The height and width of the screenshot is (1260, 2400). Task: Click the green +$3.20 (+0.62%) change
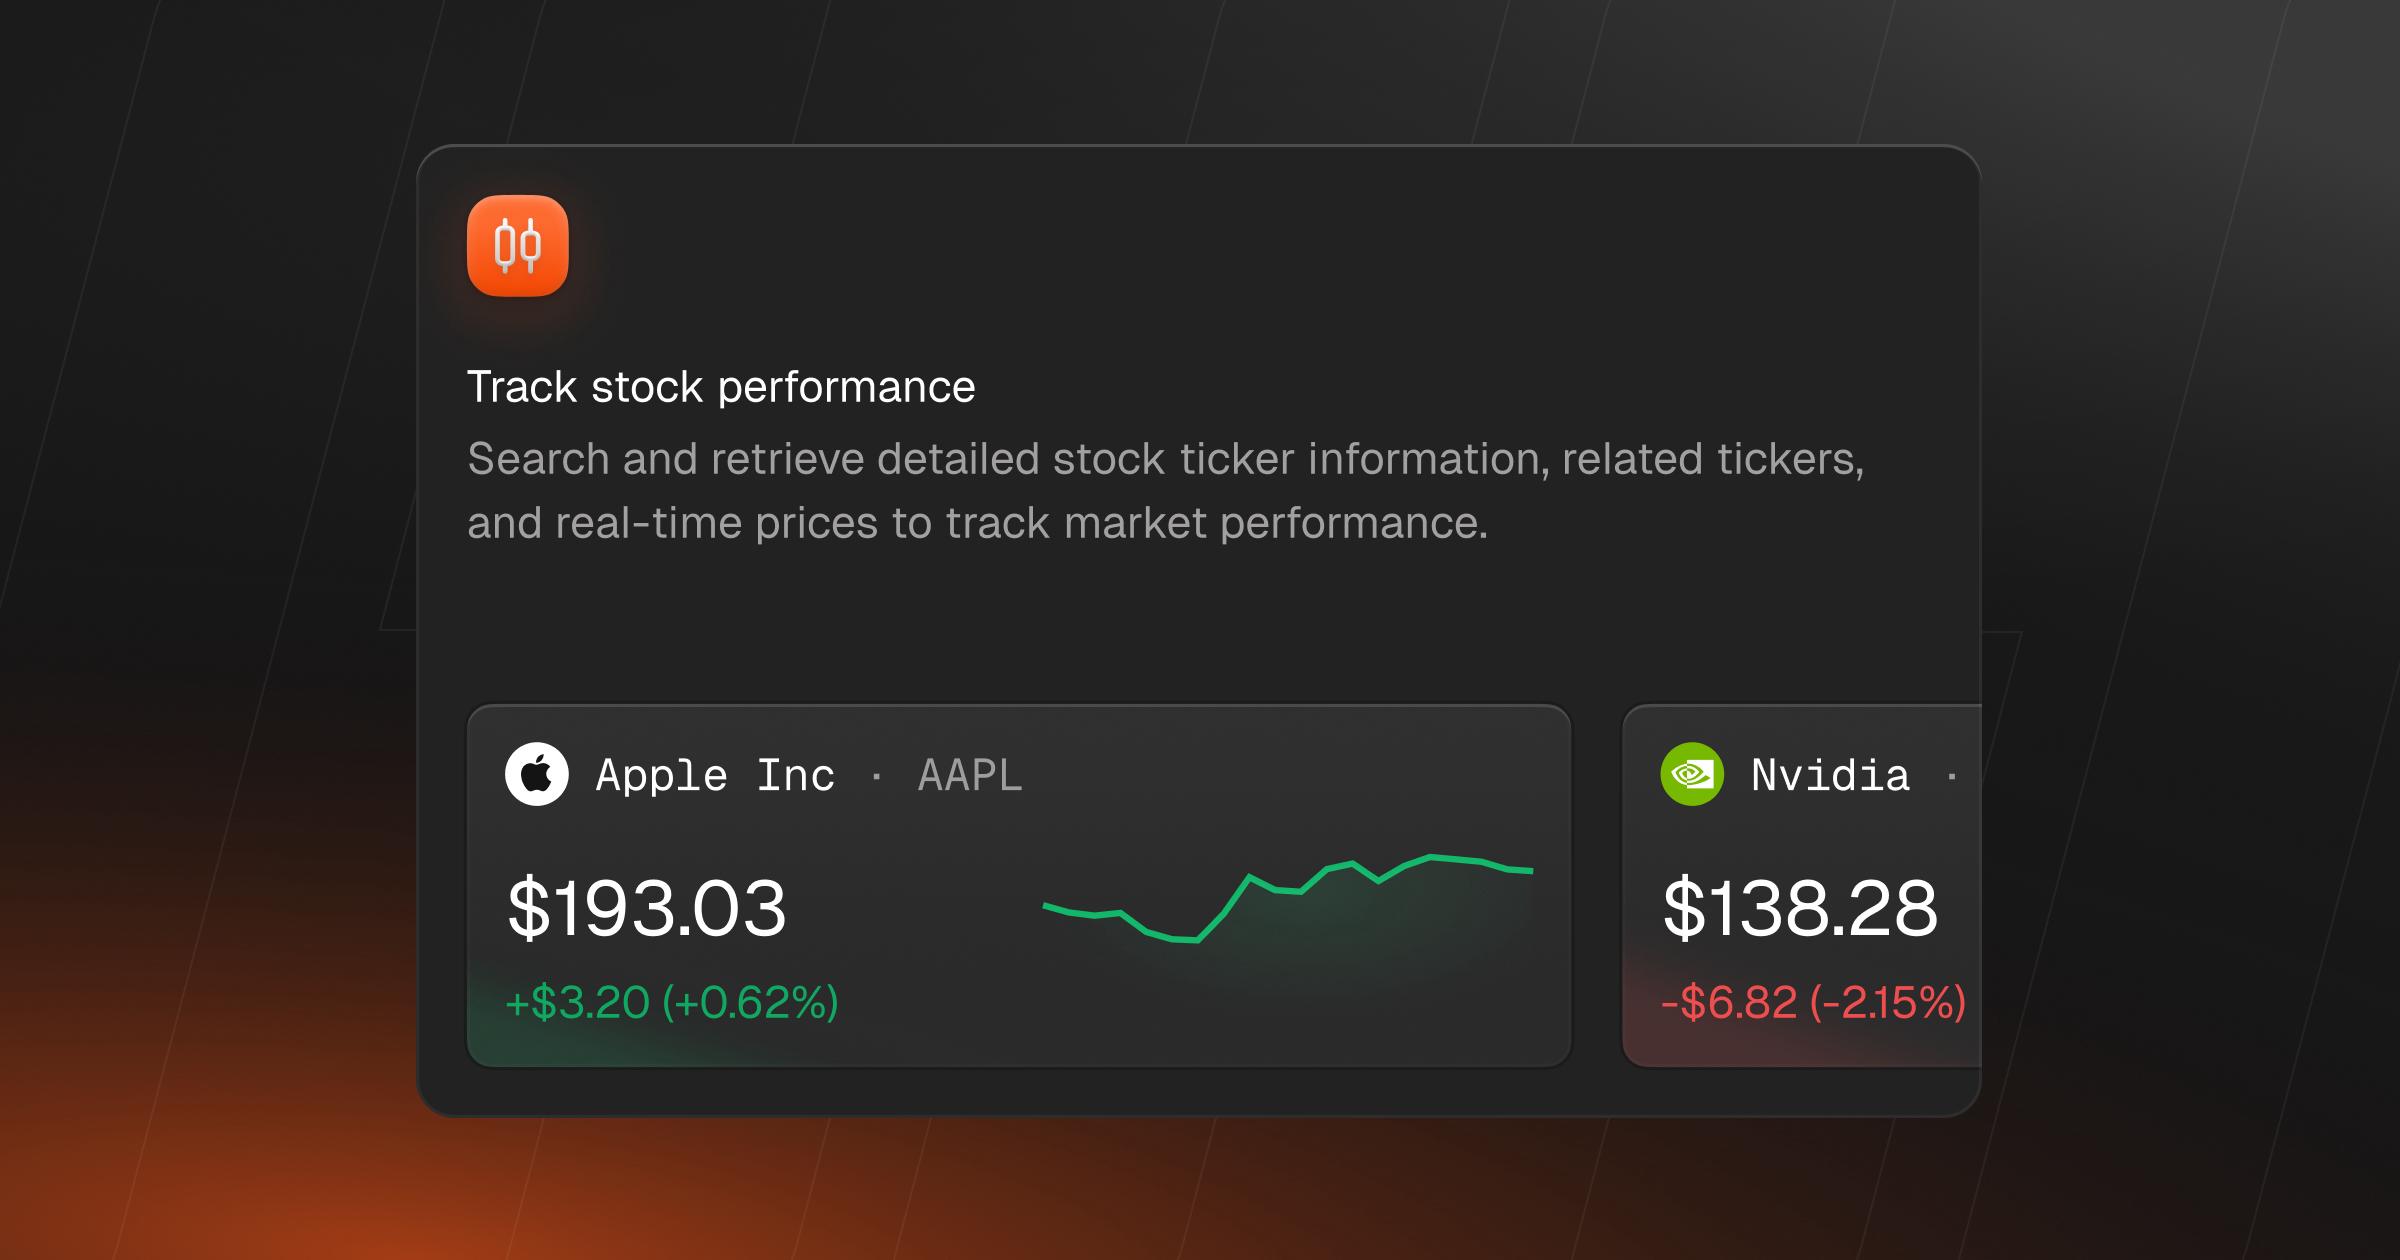[672, 1002]
